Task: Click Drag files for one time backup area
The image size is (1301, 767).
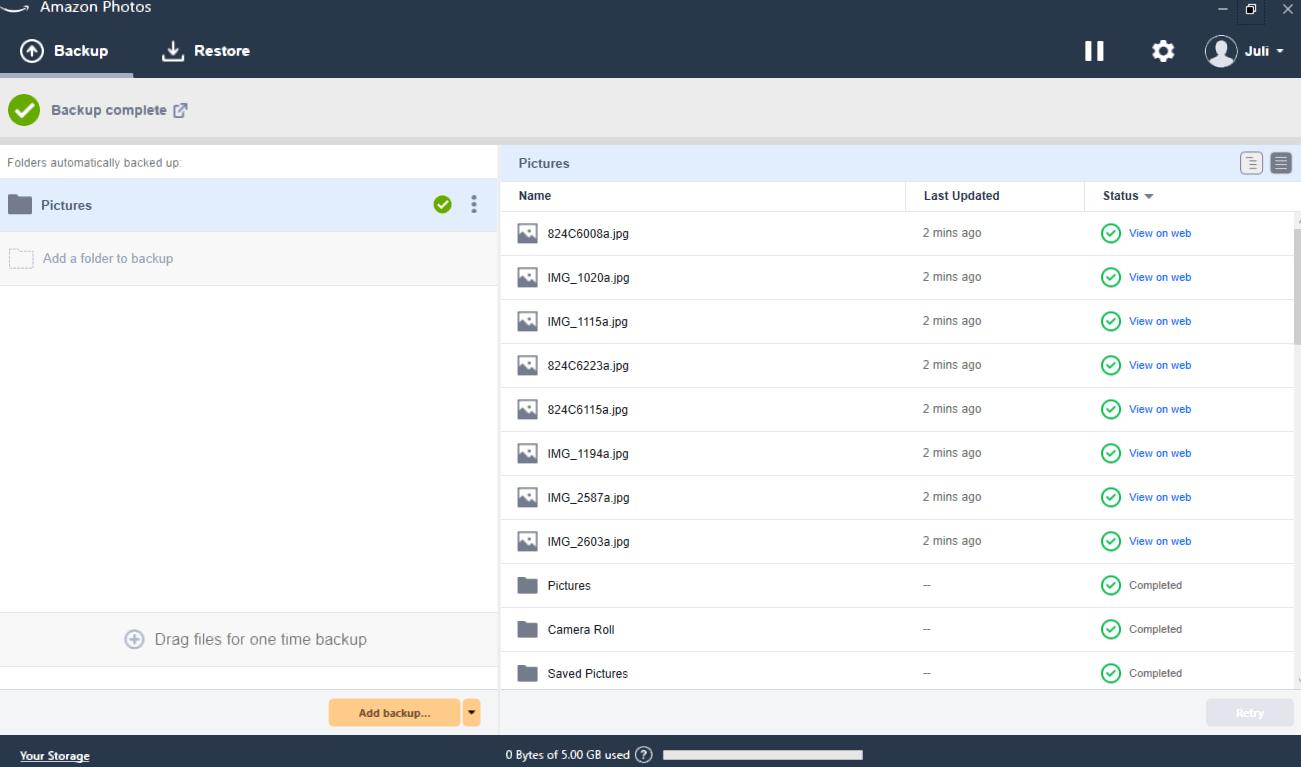Action: click(249, 639)
